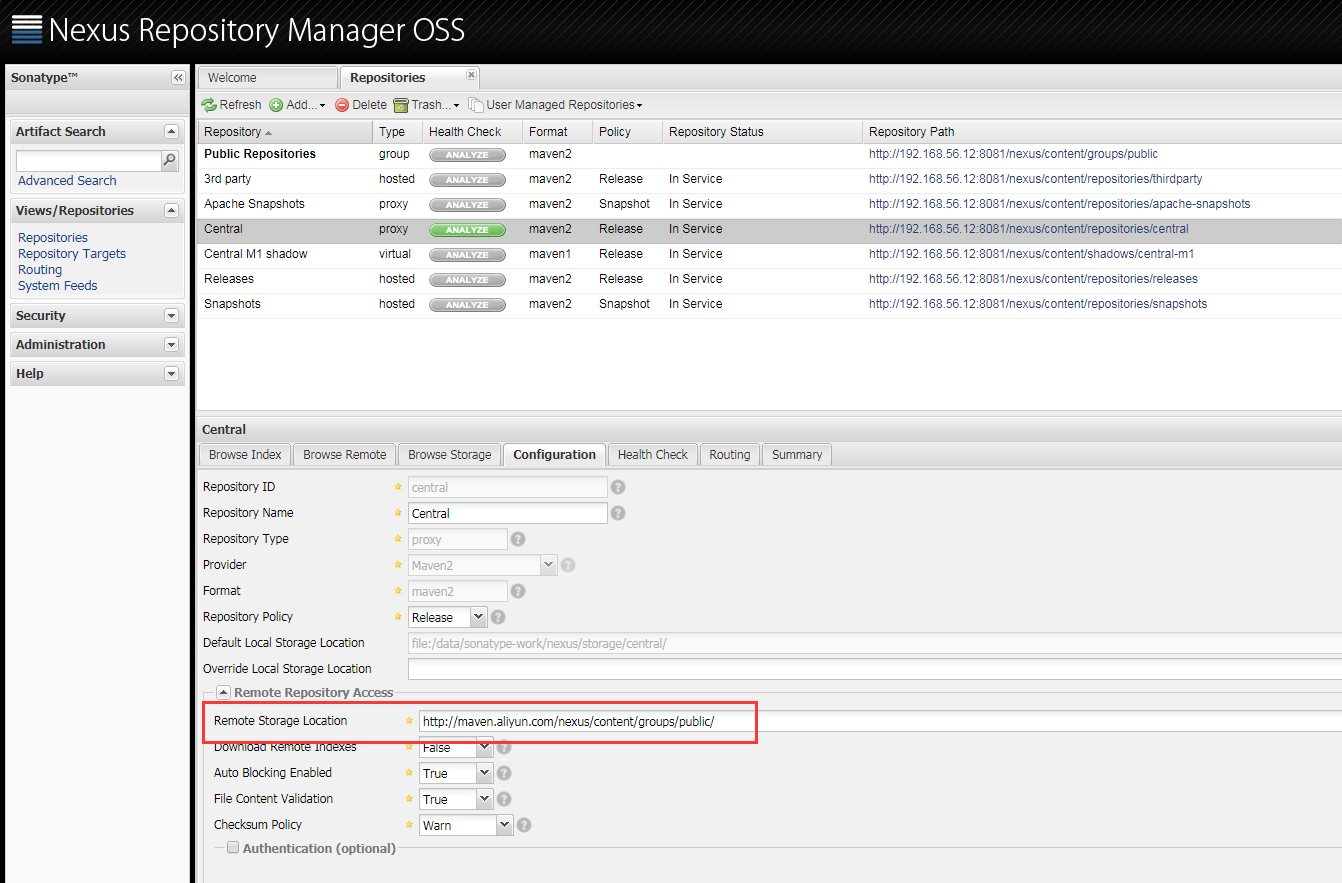Click the Delete repository button

coord(361,105)
